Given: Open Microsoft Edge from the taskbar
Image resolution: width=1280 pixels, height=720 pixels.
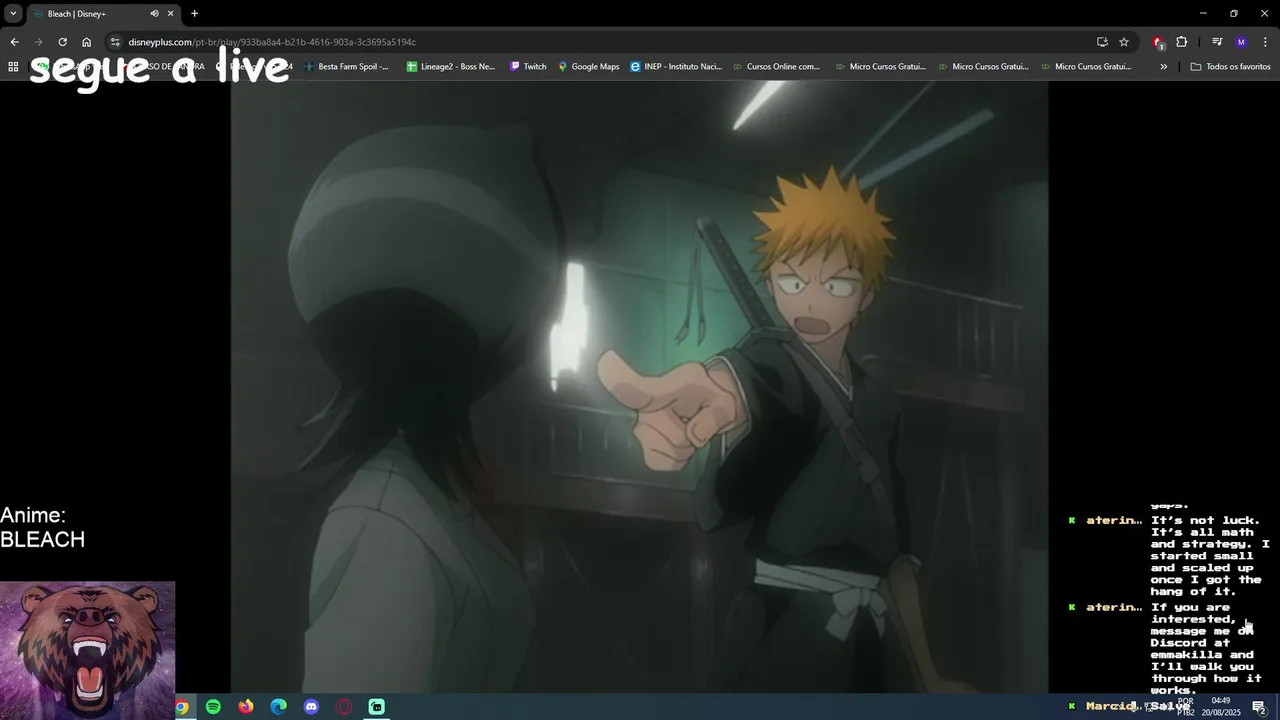Looking at the screenshot, I should 279,707.
